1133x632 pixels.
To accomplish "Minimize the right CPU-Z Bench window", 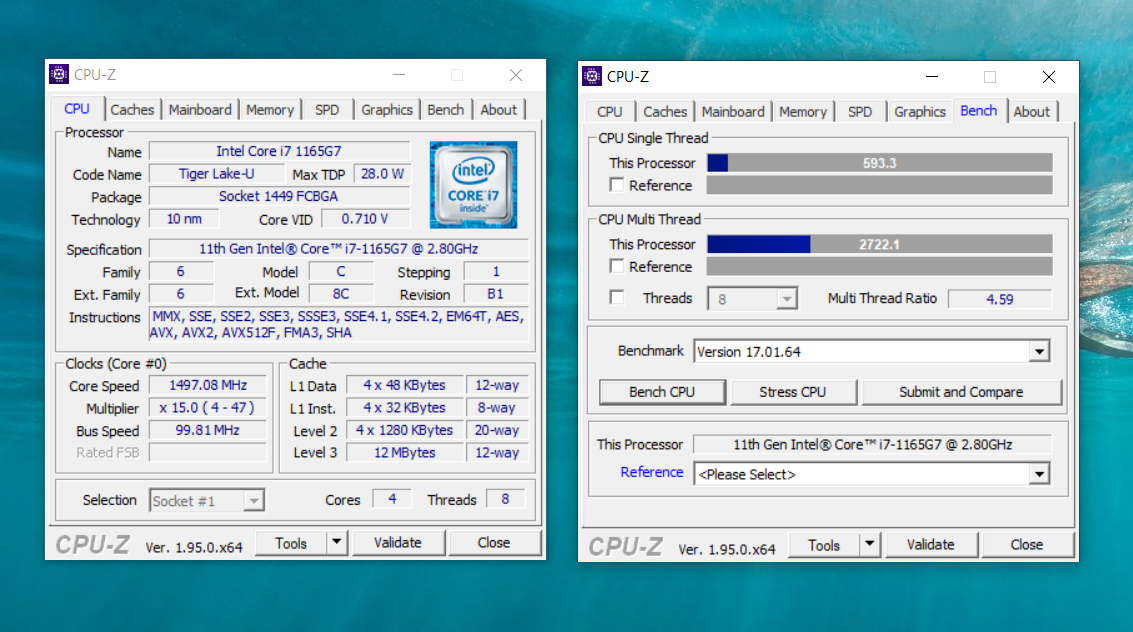I will (x=932, y=77).
